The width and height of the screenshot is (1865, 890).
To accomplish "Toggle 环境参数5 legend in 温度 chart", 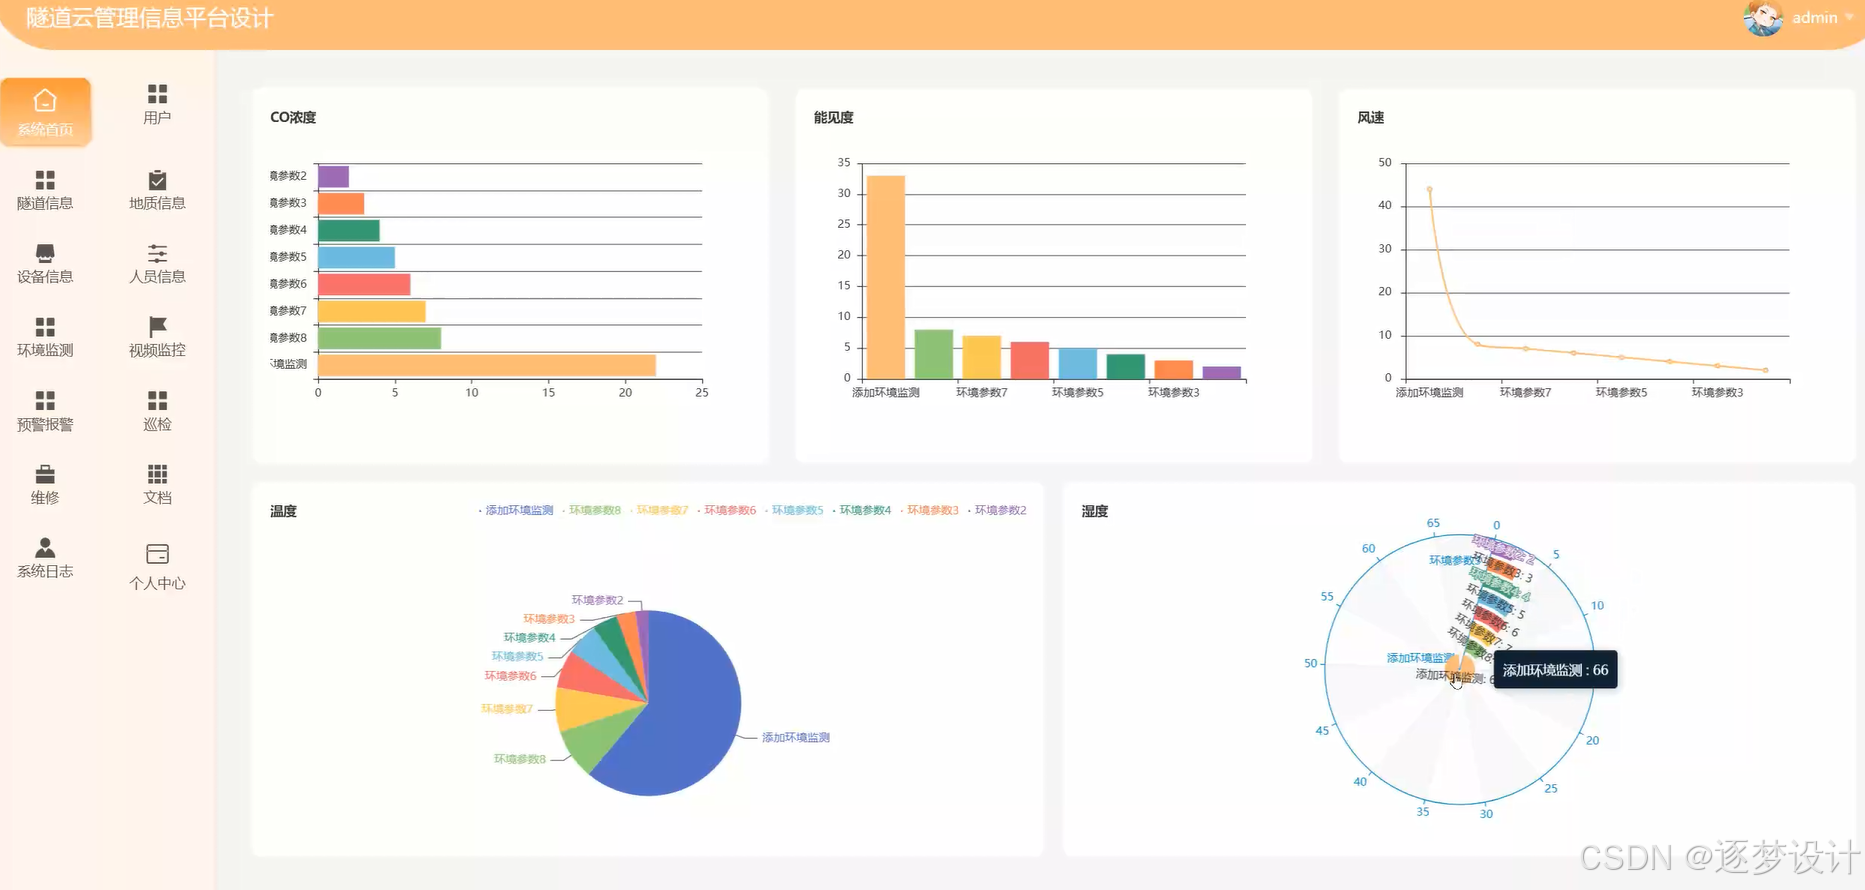I will [x=794, y=510].
